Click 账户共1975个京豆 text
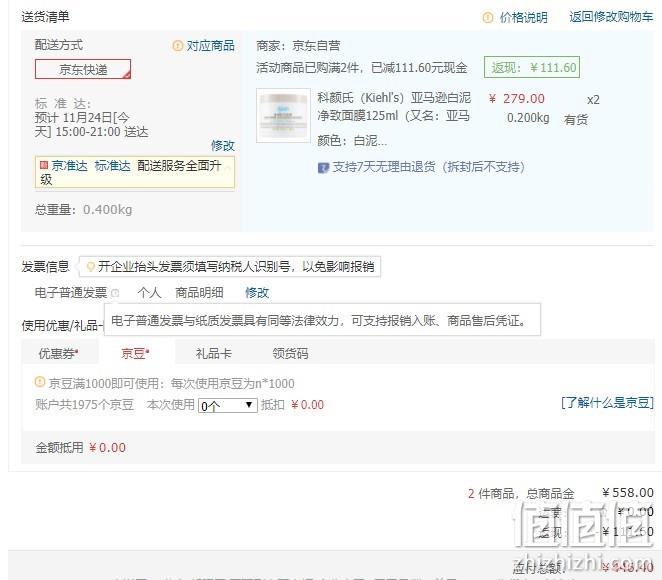The image size is (662, 580). click(84, 405)
